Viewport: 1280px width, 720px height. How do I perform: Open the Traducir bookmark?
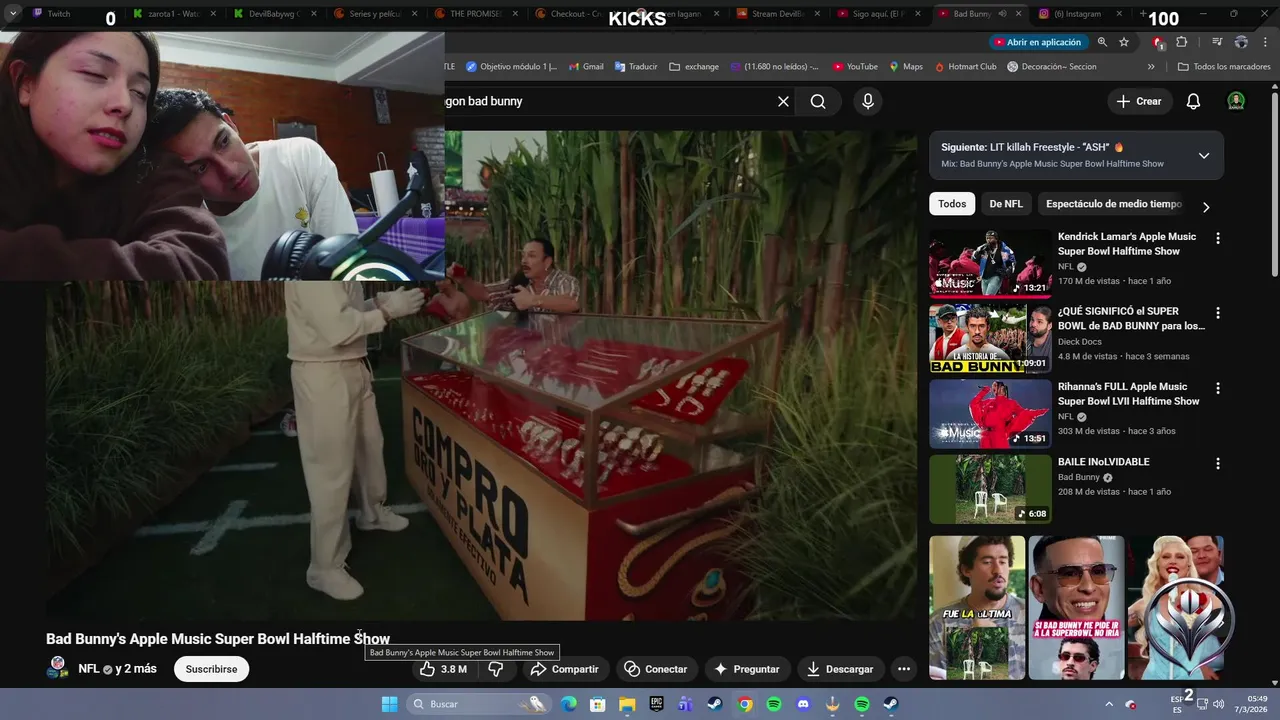click(636, 67)
